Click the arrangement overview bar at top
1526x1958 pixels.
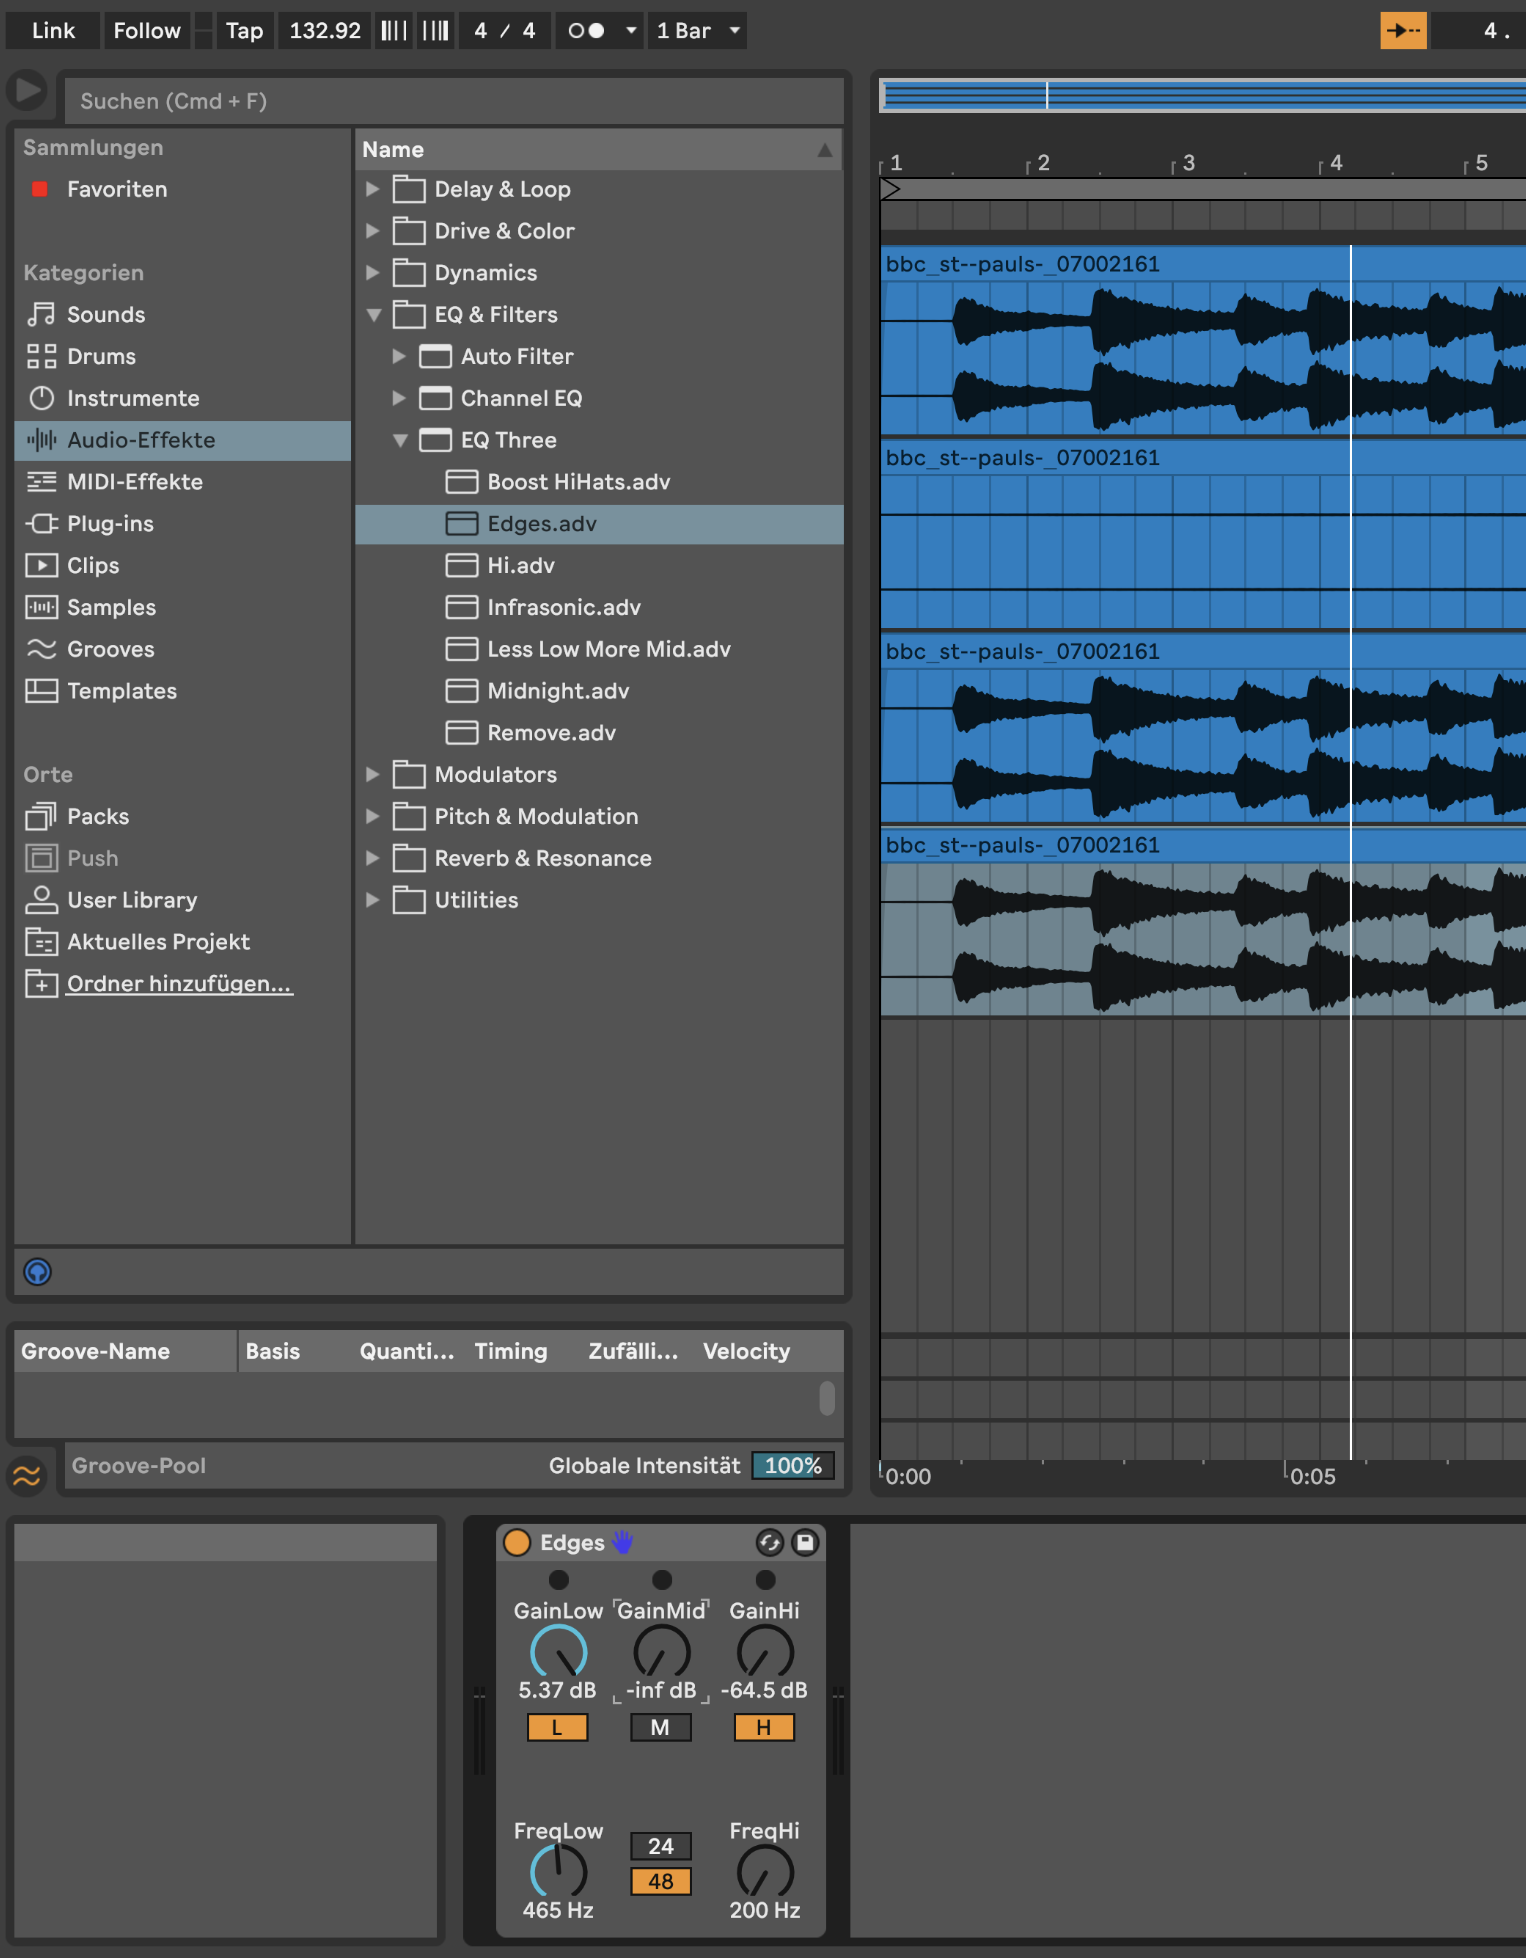[1203, 96]
